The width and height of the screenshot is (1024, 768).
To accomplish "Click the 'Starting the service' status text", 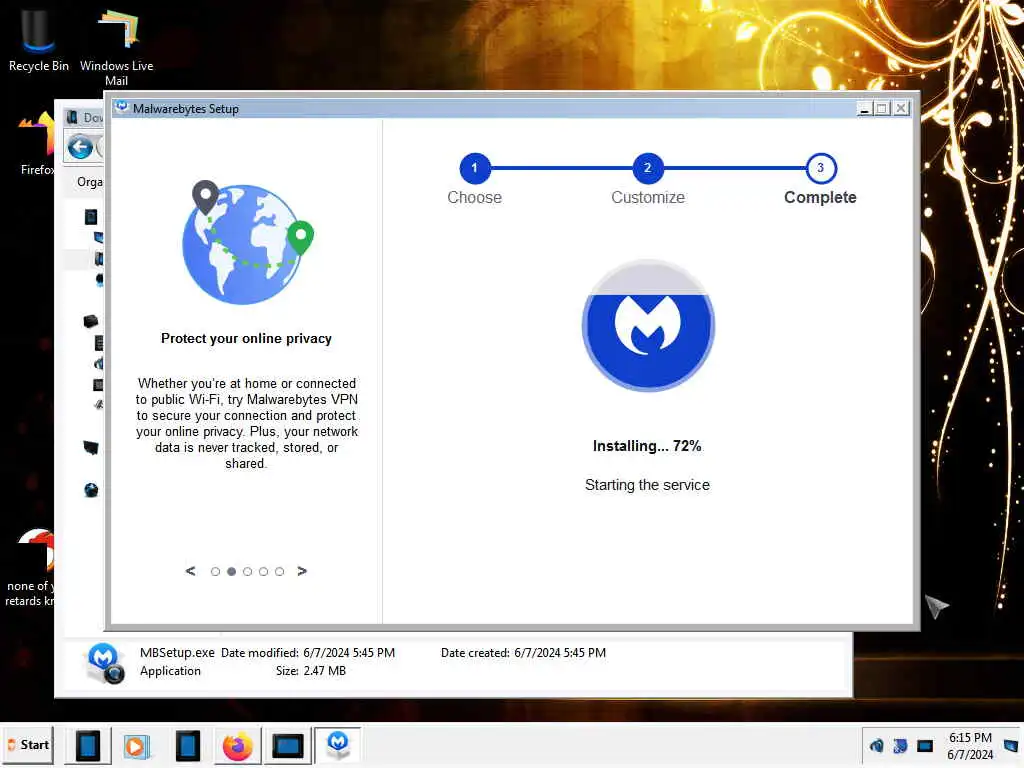I will [x=647, y=485].
